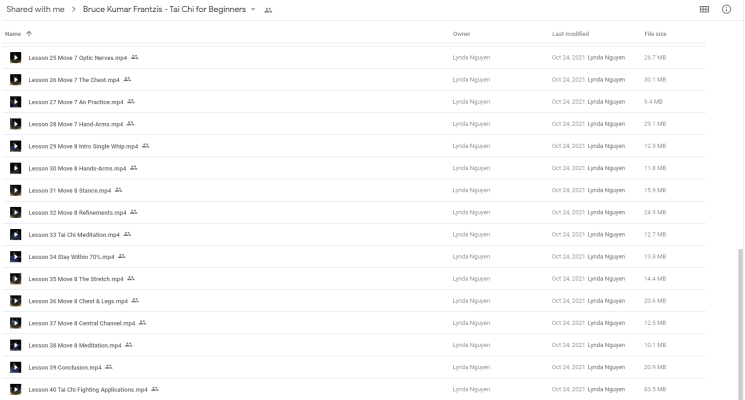Click video icon for Lesson 33 Tai Chi Meditation

tap(15, 234)
